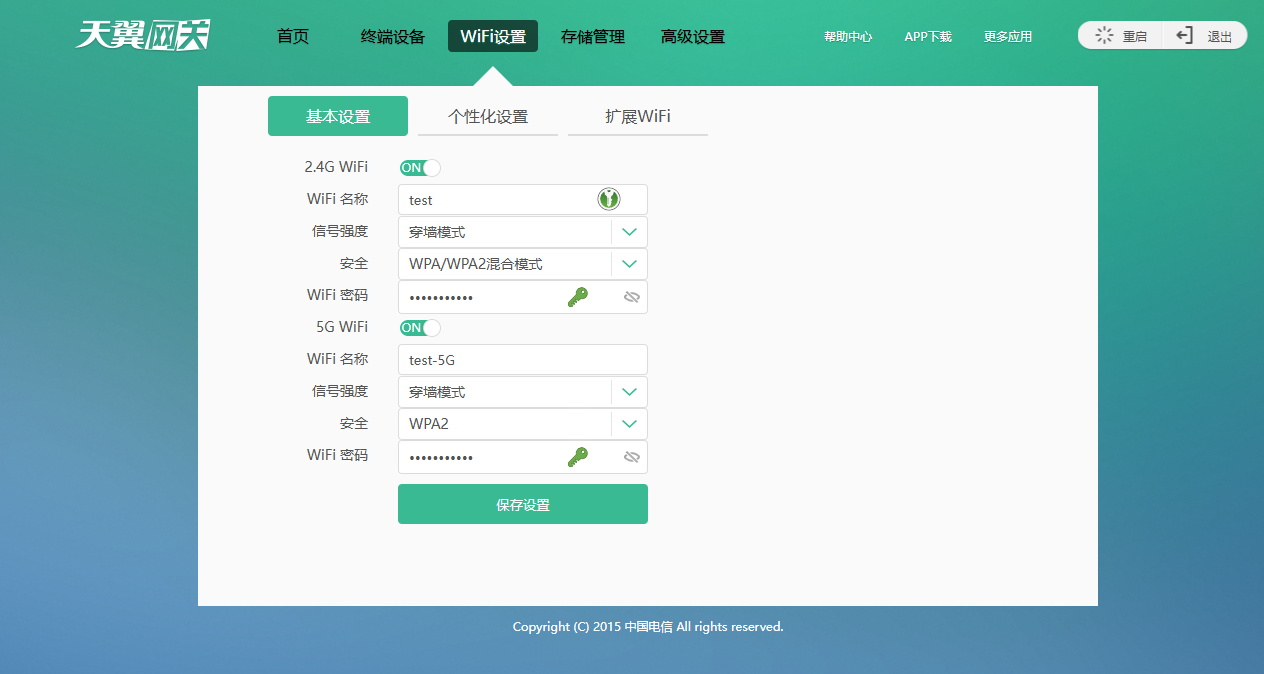Click the green key icon in 2.4G password field
The height and width of the screenshot is (674, 1264).
[x=578, y=297]
